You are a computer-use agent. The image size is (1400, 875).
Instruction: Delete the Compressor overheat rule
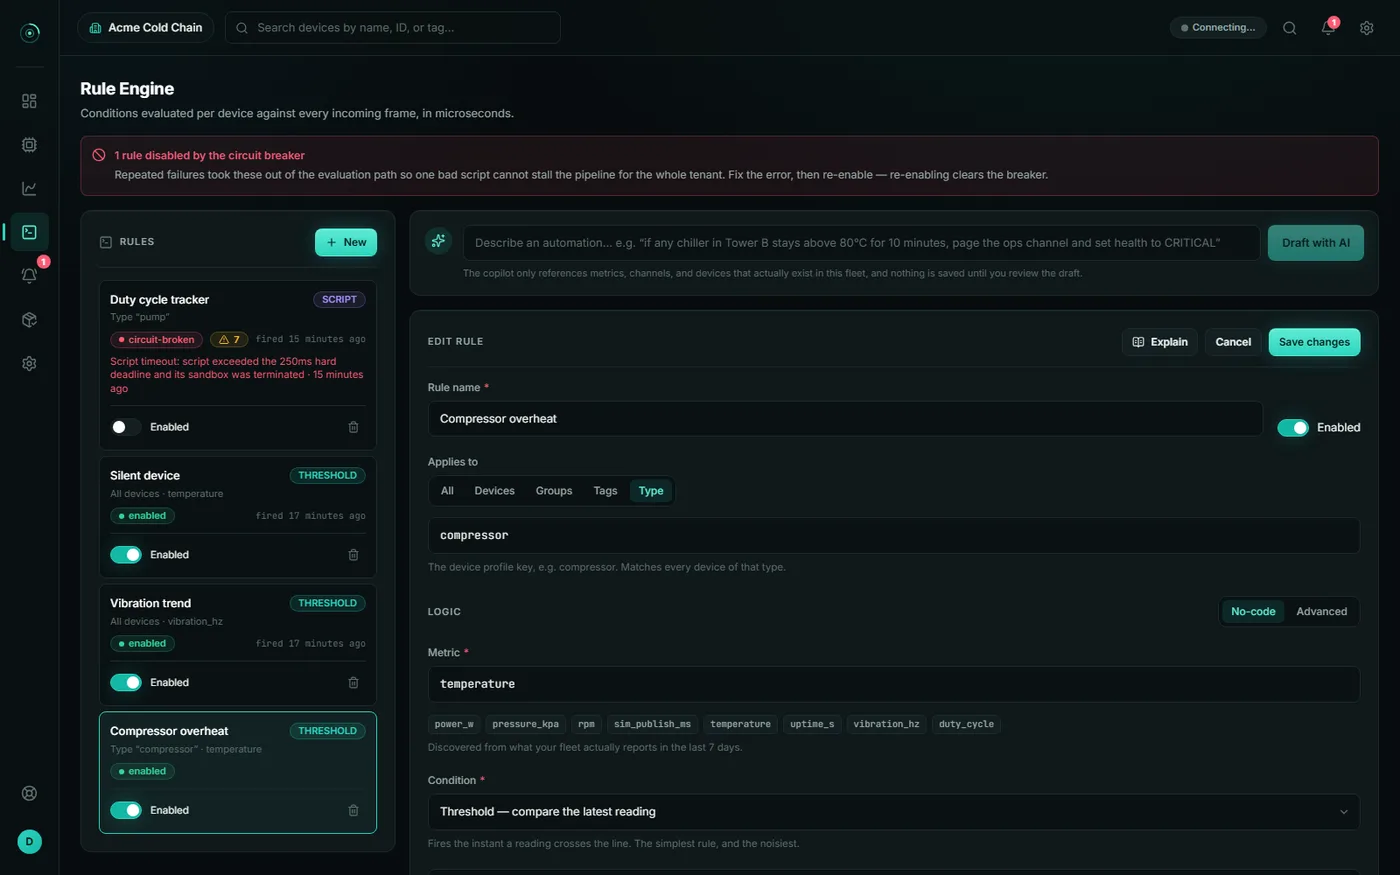(x=353, y=811)
